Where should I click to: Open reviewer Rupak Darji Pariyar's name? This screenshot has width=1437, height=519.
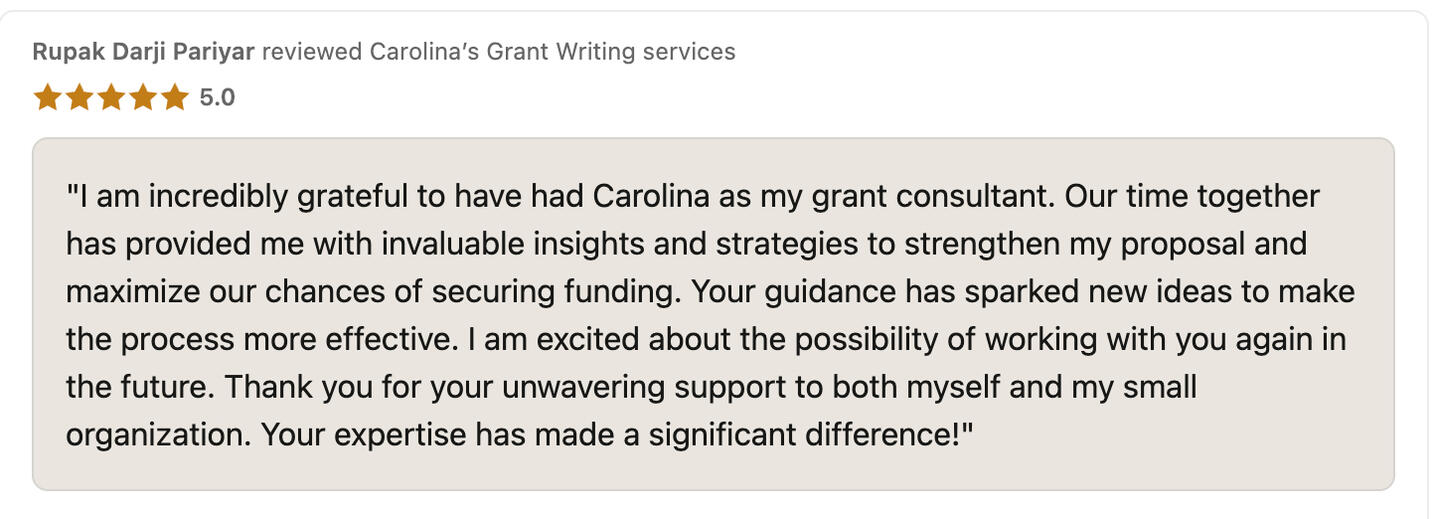143,51
